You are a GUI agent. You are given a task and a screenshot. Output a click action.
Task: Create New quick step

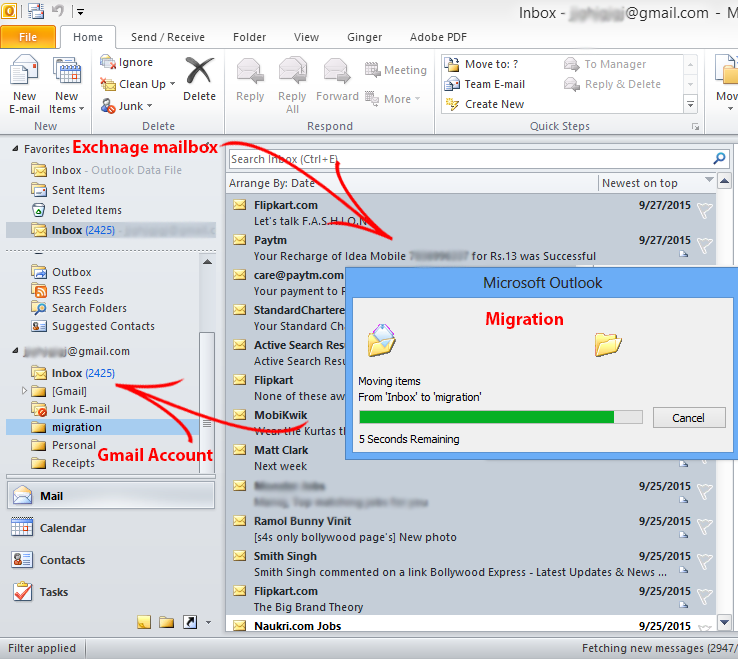pyautogui.click(x=484, y=104)
